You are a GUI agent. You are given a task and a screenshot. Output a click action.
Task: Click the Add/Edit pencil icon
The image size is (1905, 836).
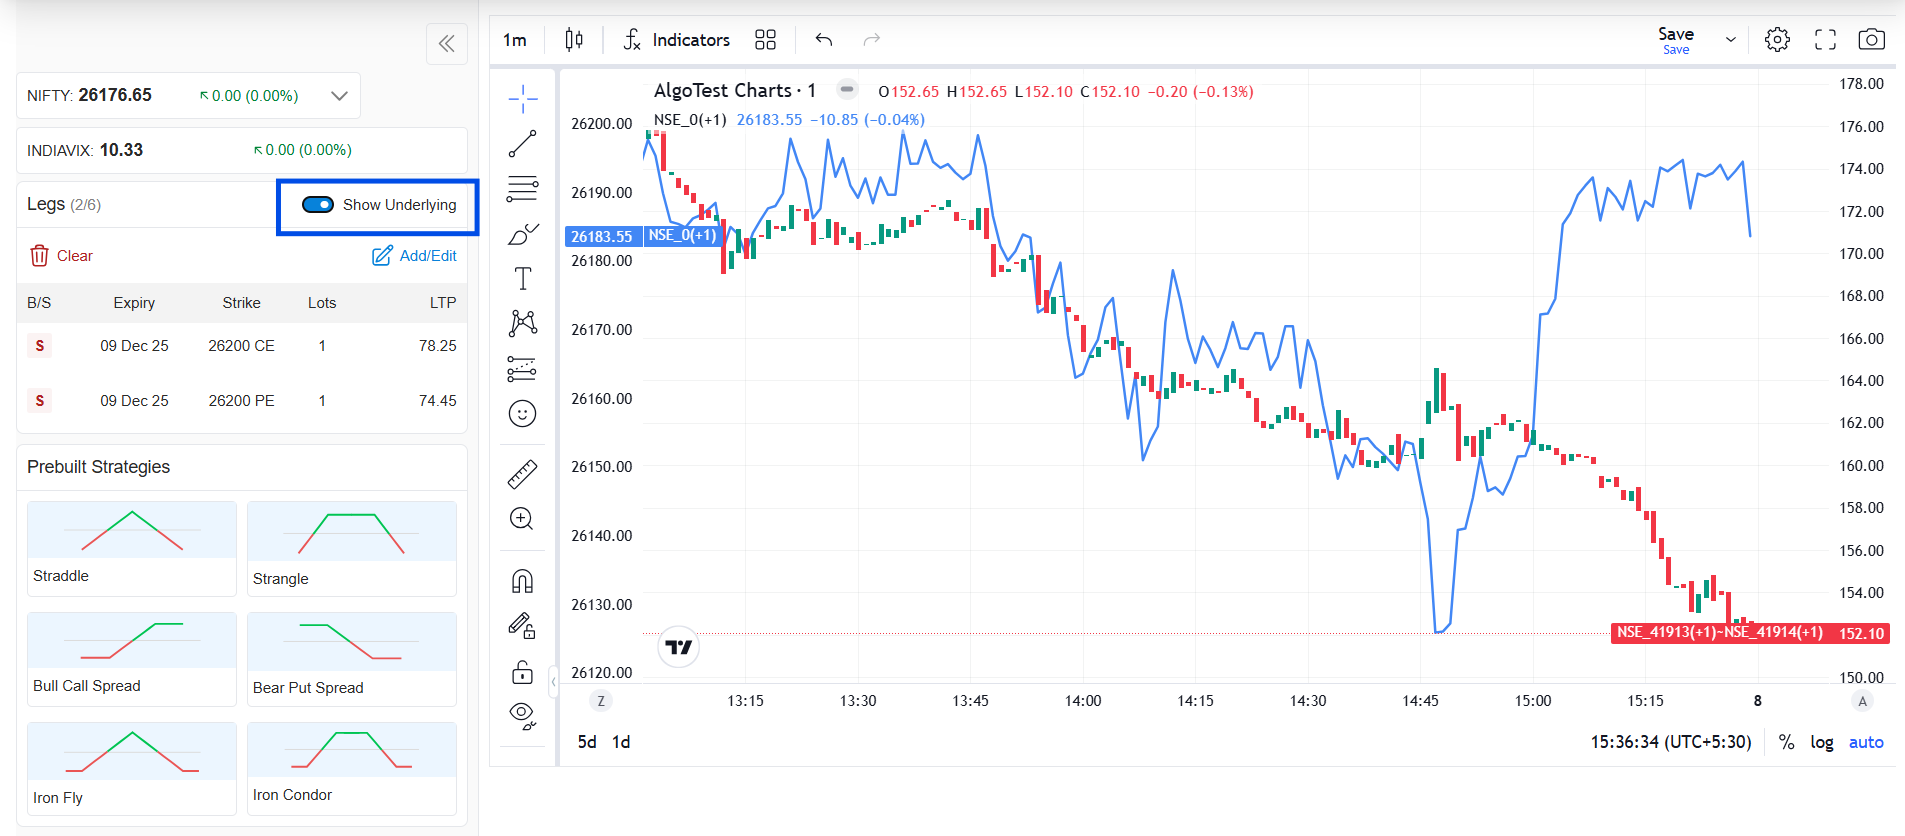[x=382, y=256]
